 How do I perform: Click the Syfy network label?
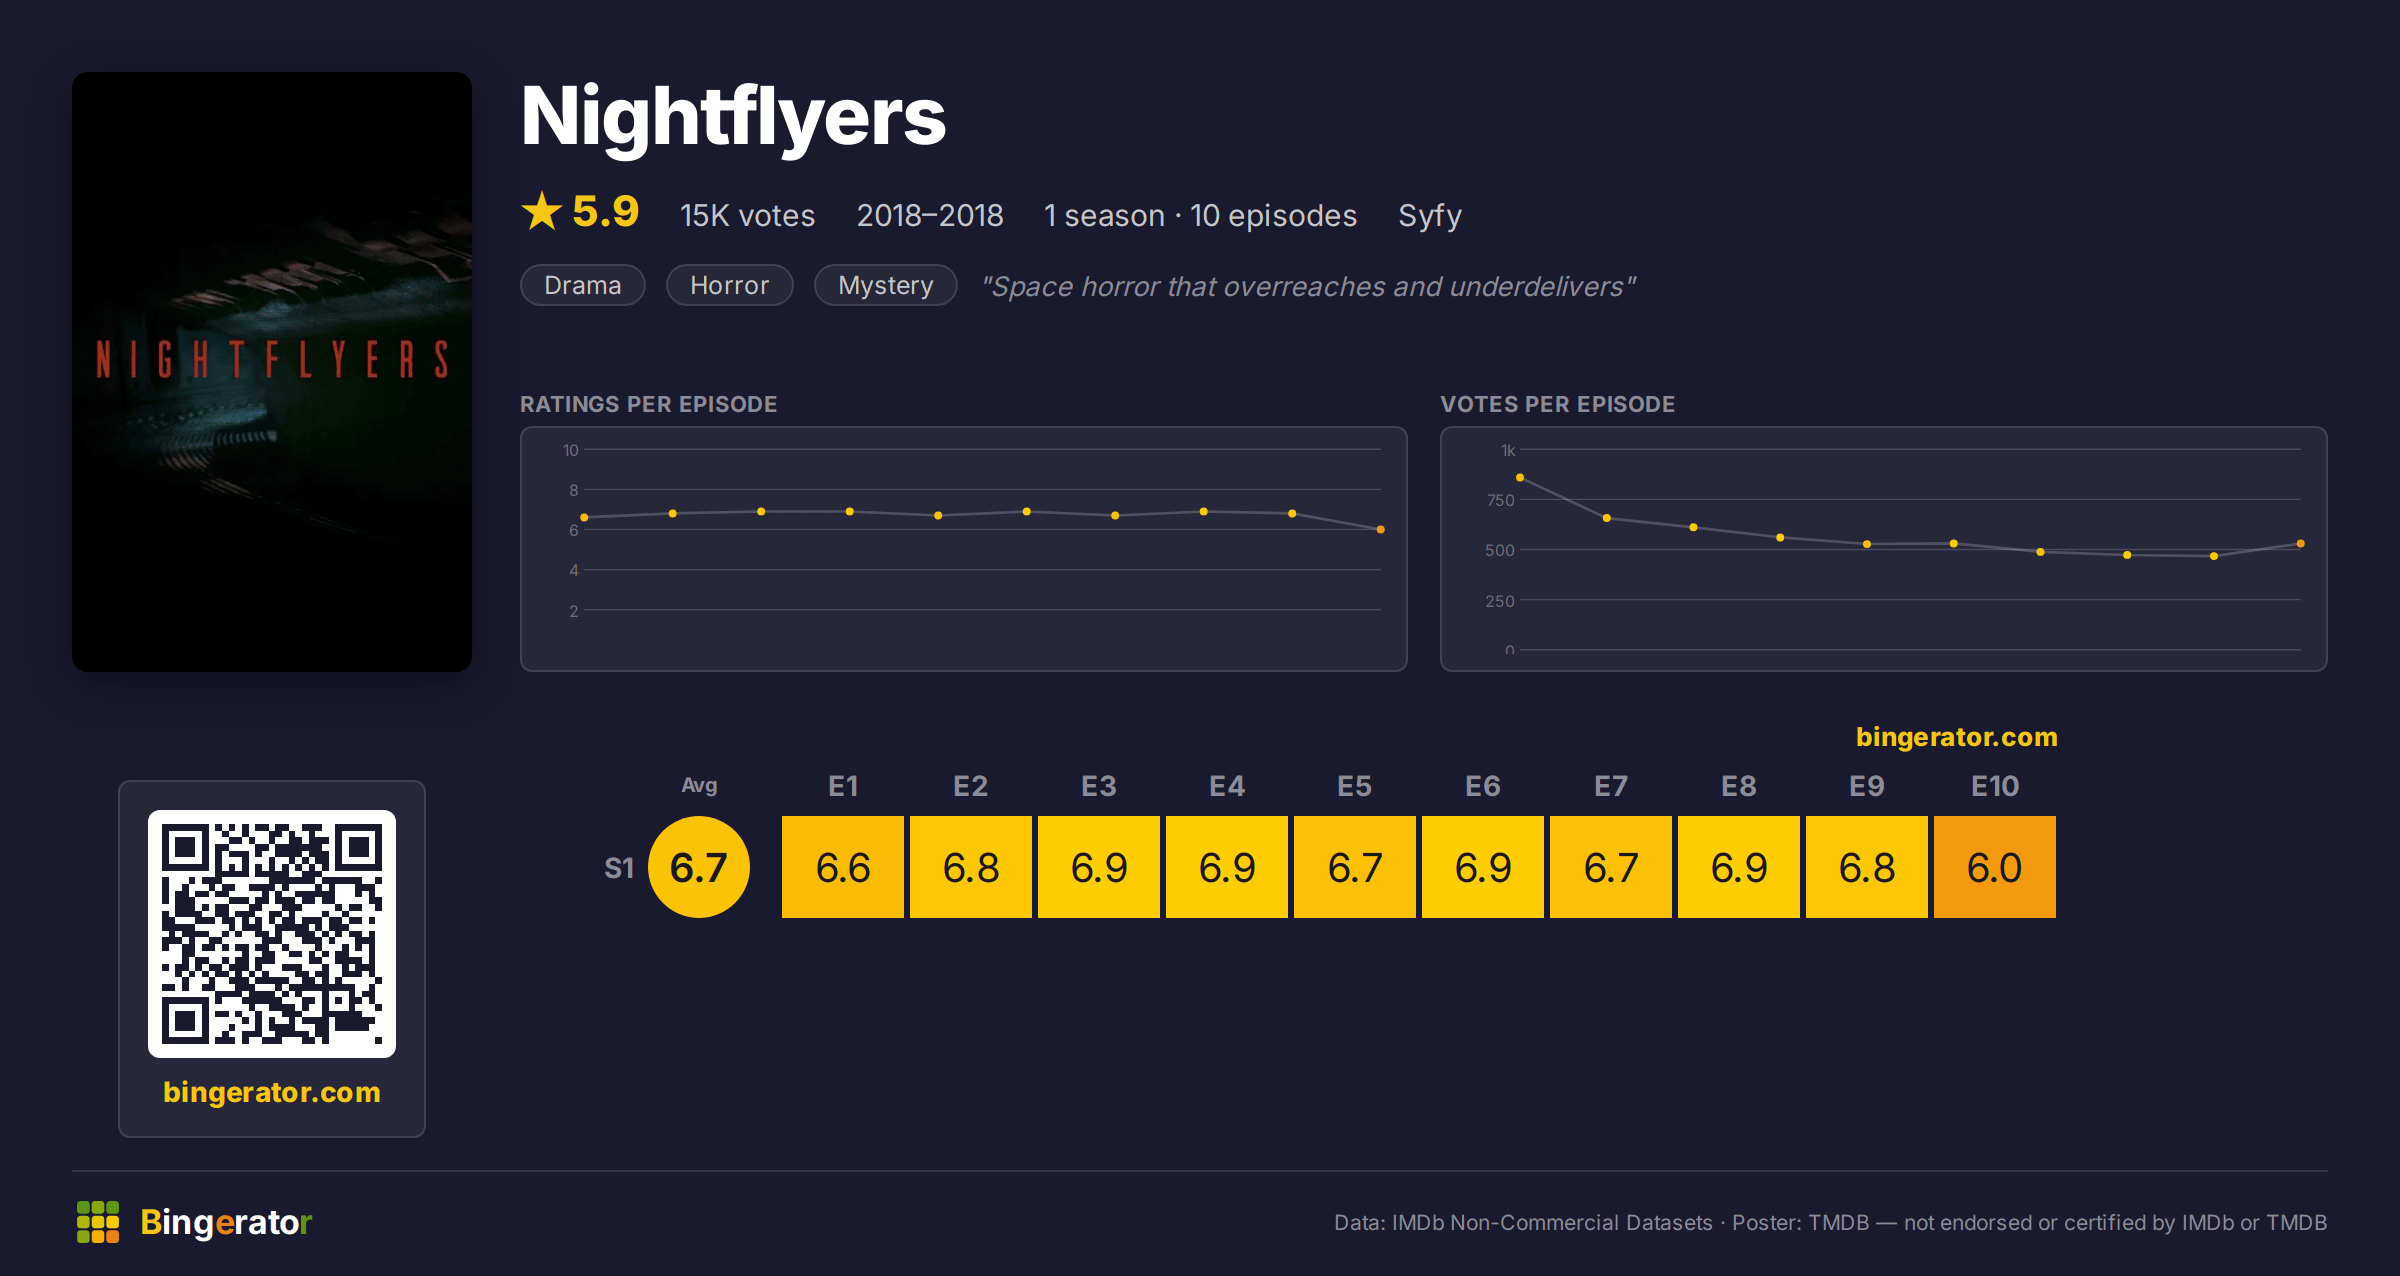click(x=1430, y=216)
